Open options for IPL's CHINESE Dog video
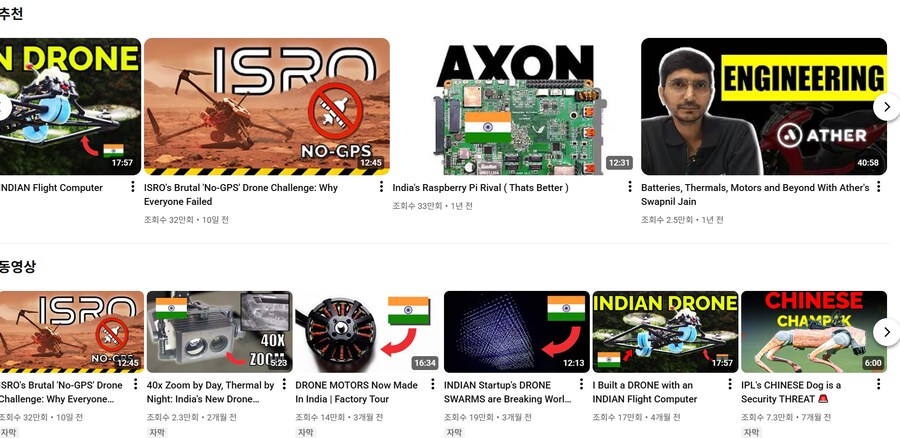 coord(878,385)
